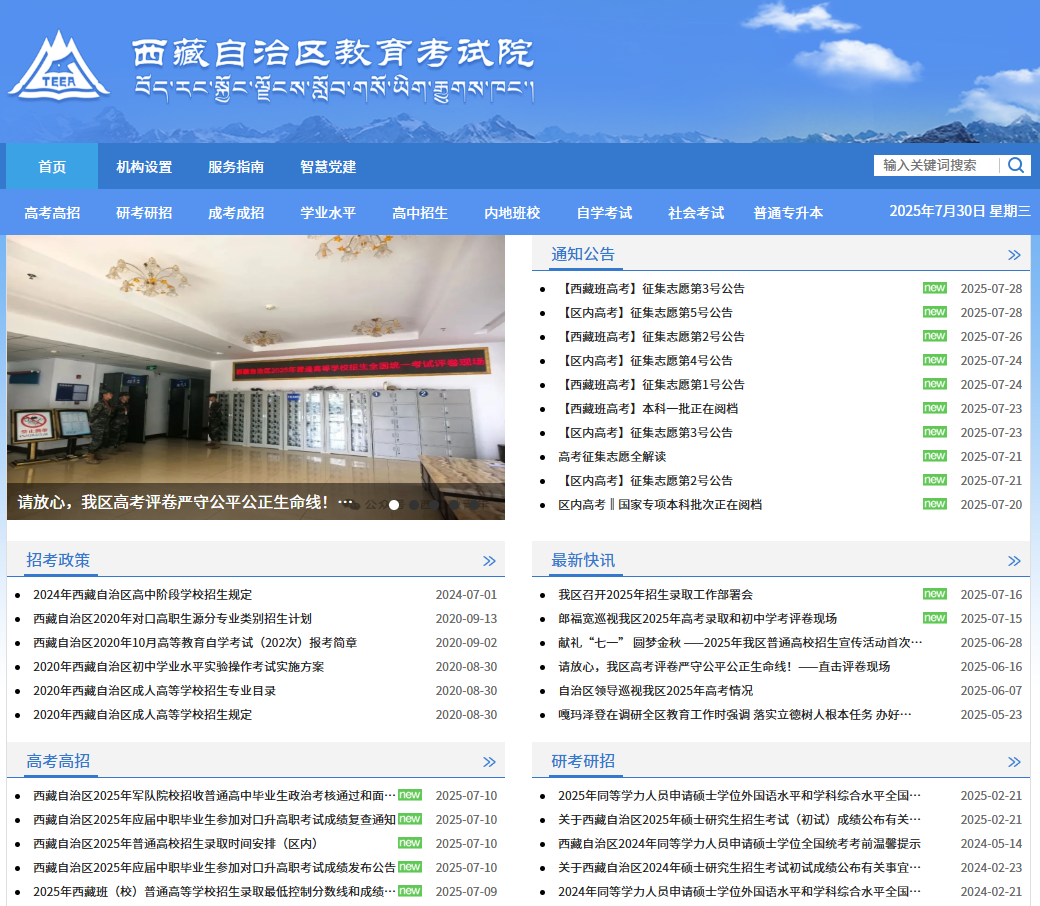Viewport: 1040px width, 906px height.
Task: Select 普通专升本 in navigation bar
Action: (x=788, y=213)
